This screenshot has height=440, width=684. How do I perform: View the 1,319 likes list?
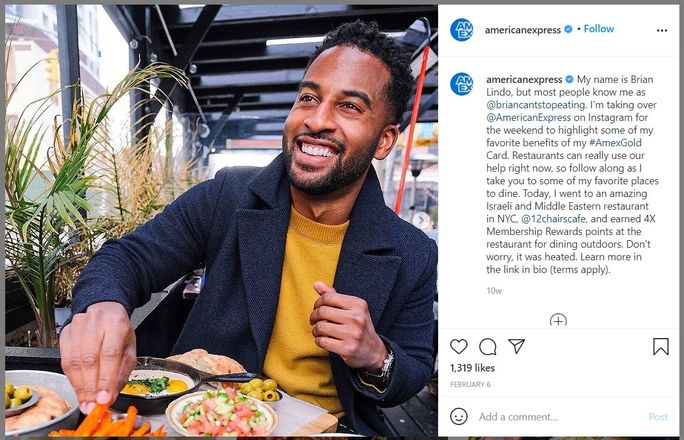472,368
